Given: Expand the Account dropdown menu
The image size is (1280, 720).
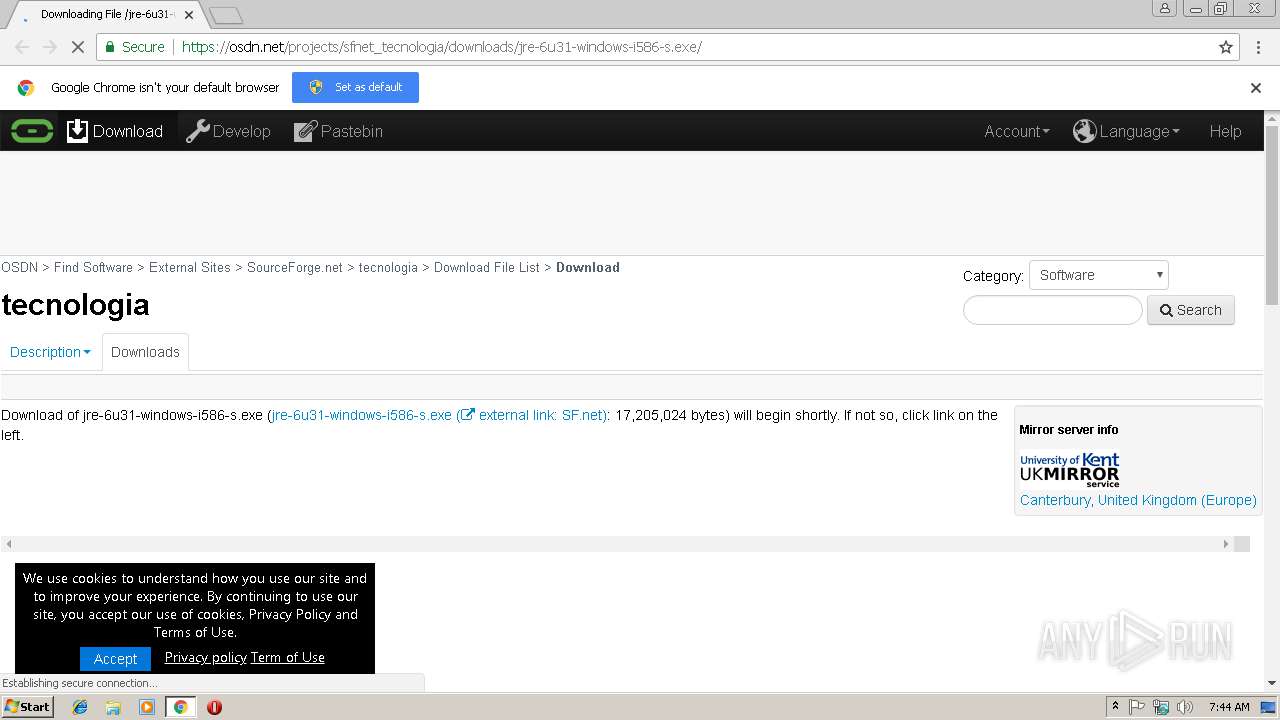Looking at the screenshot, I should [1017, 131].
